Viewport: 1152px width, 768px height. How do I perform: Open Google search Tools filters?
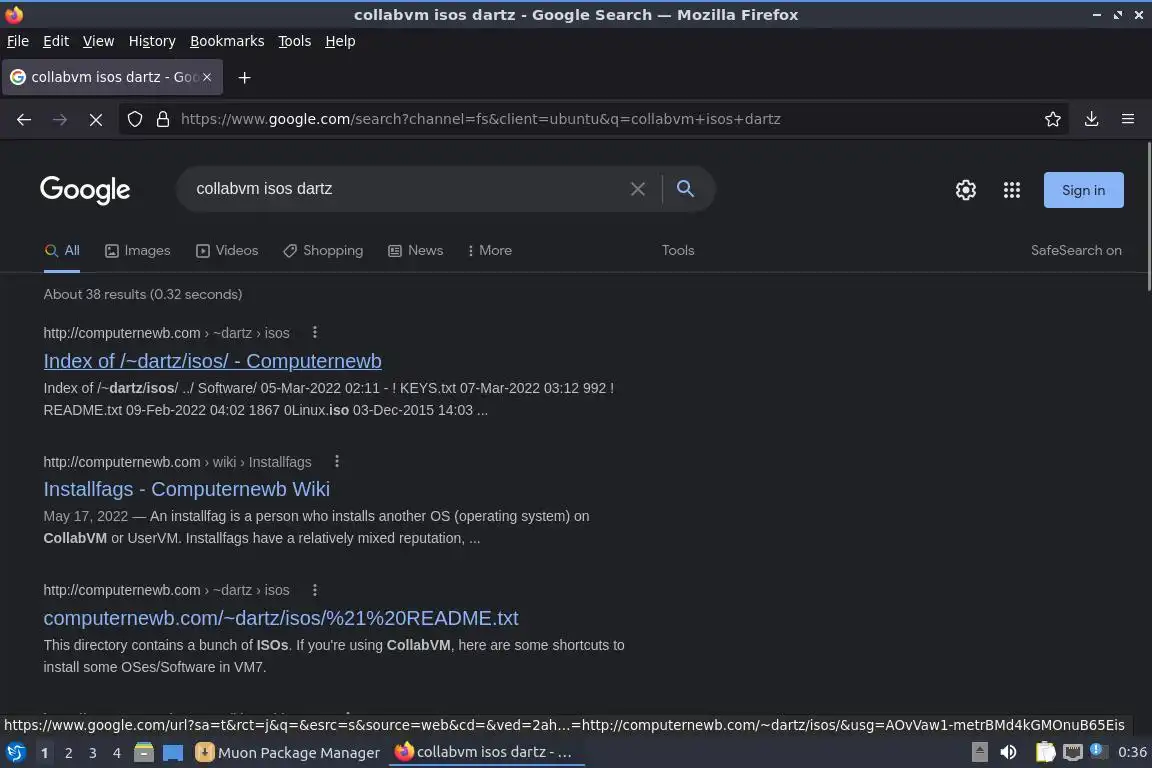[677, 251]
